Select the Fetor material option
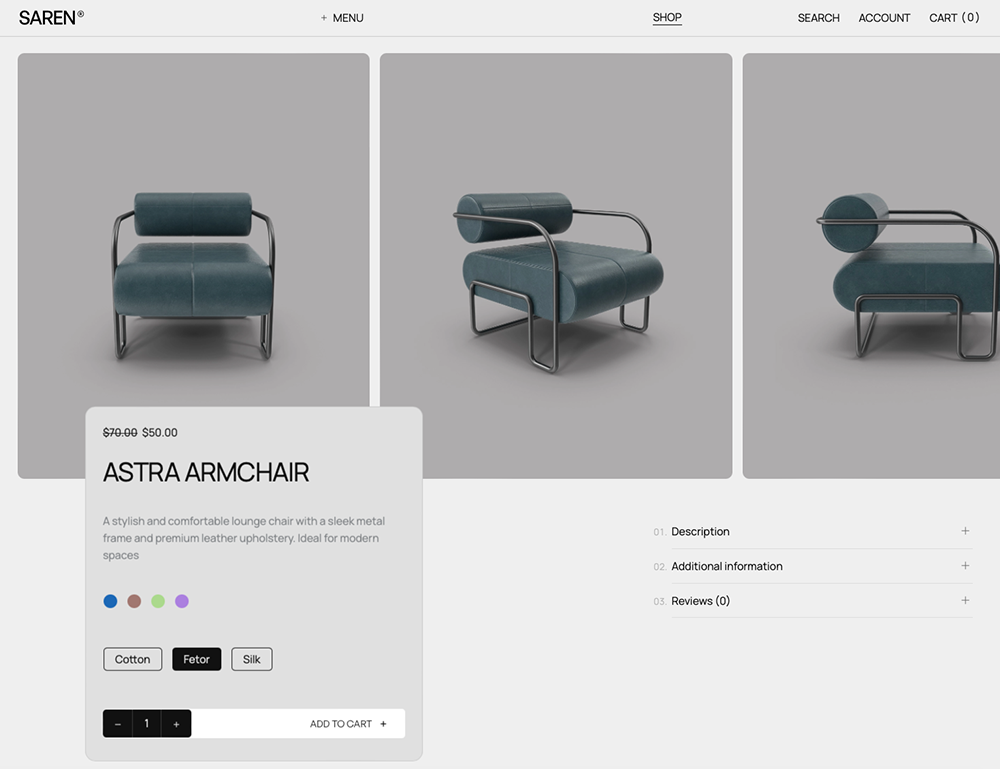 [196, 659]
